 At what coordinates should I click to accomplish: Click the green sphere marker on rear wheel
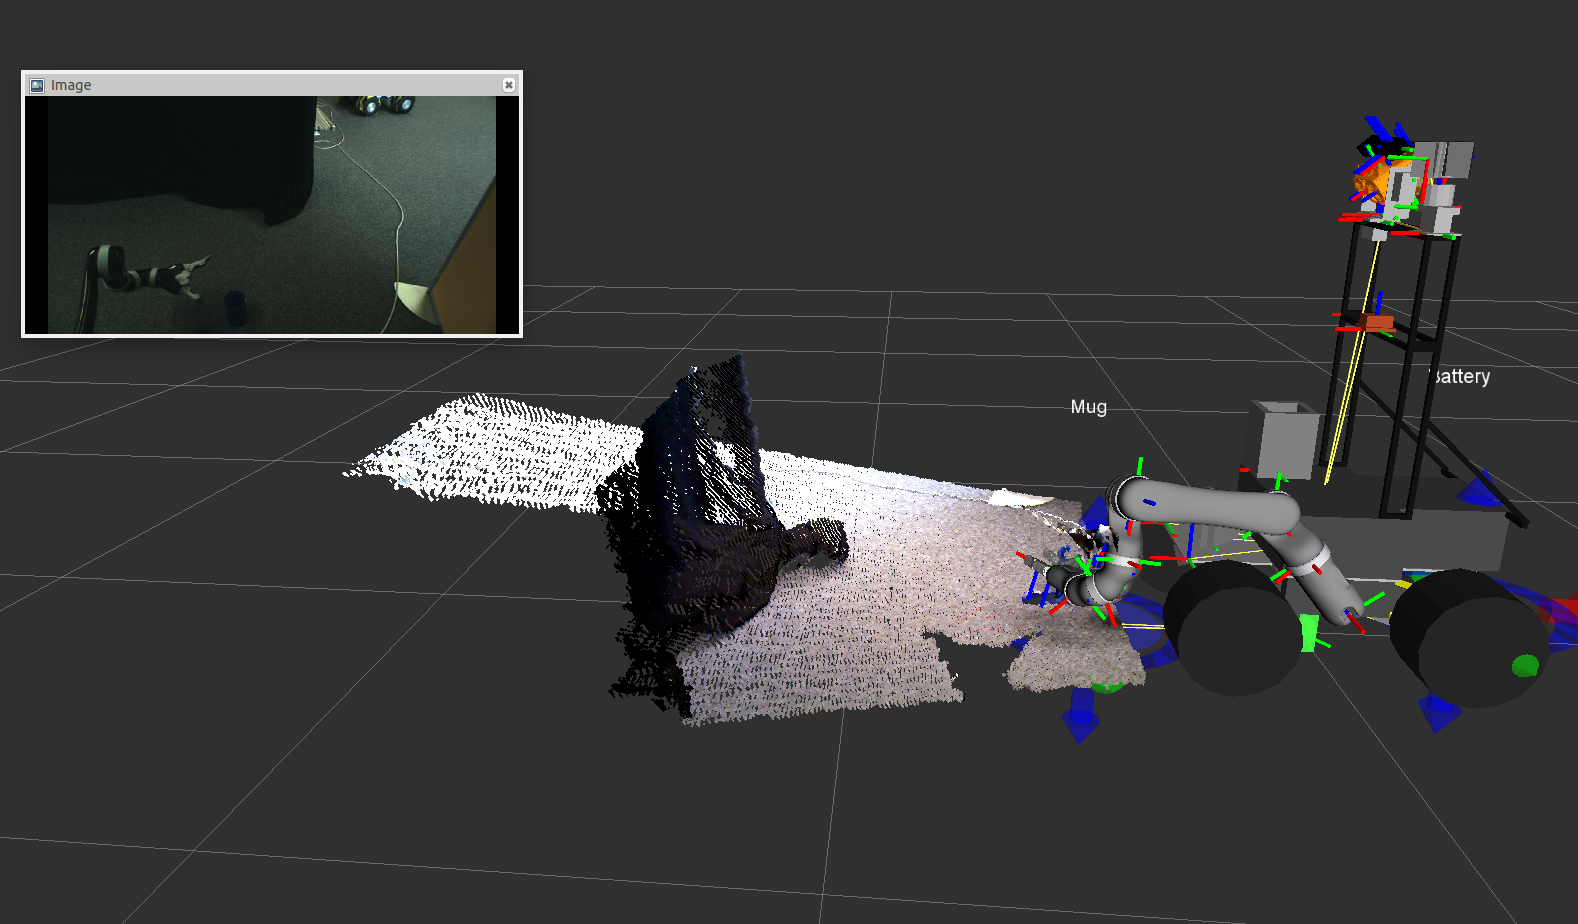click(1524, 665)
